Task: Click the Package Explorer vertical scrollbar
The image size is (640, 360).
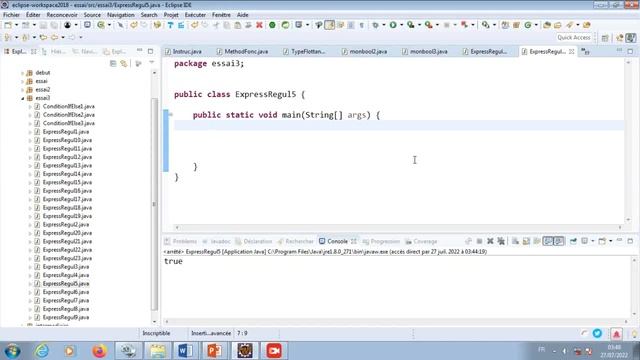Action: tap(154, 204)
